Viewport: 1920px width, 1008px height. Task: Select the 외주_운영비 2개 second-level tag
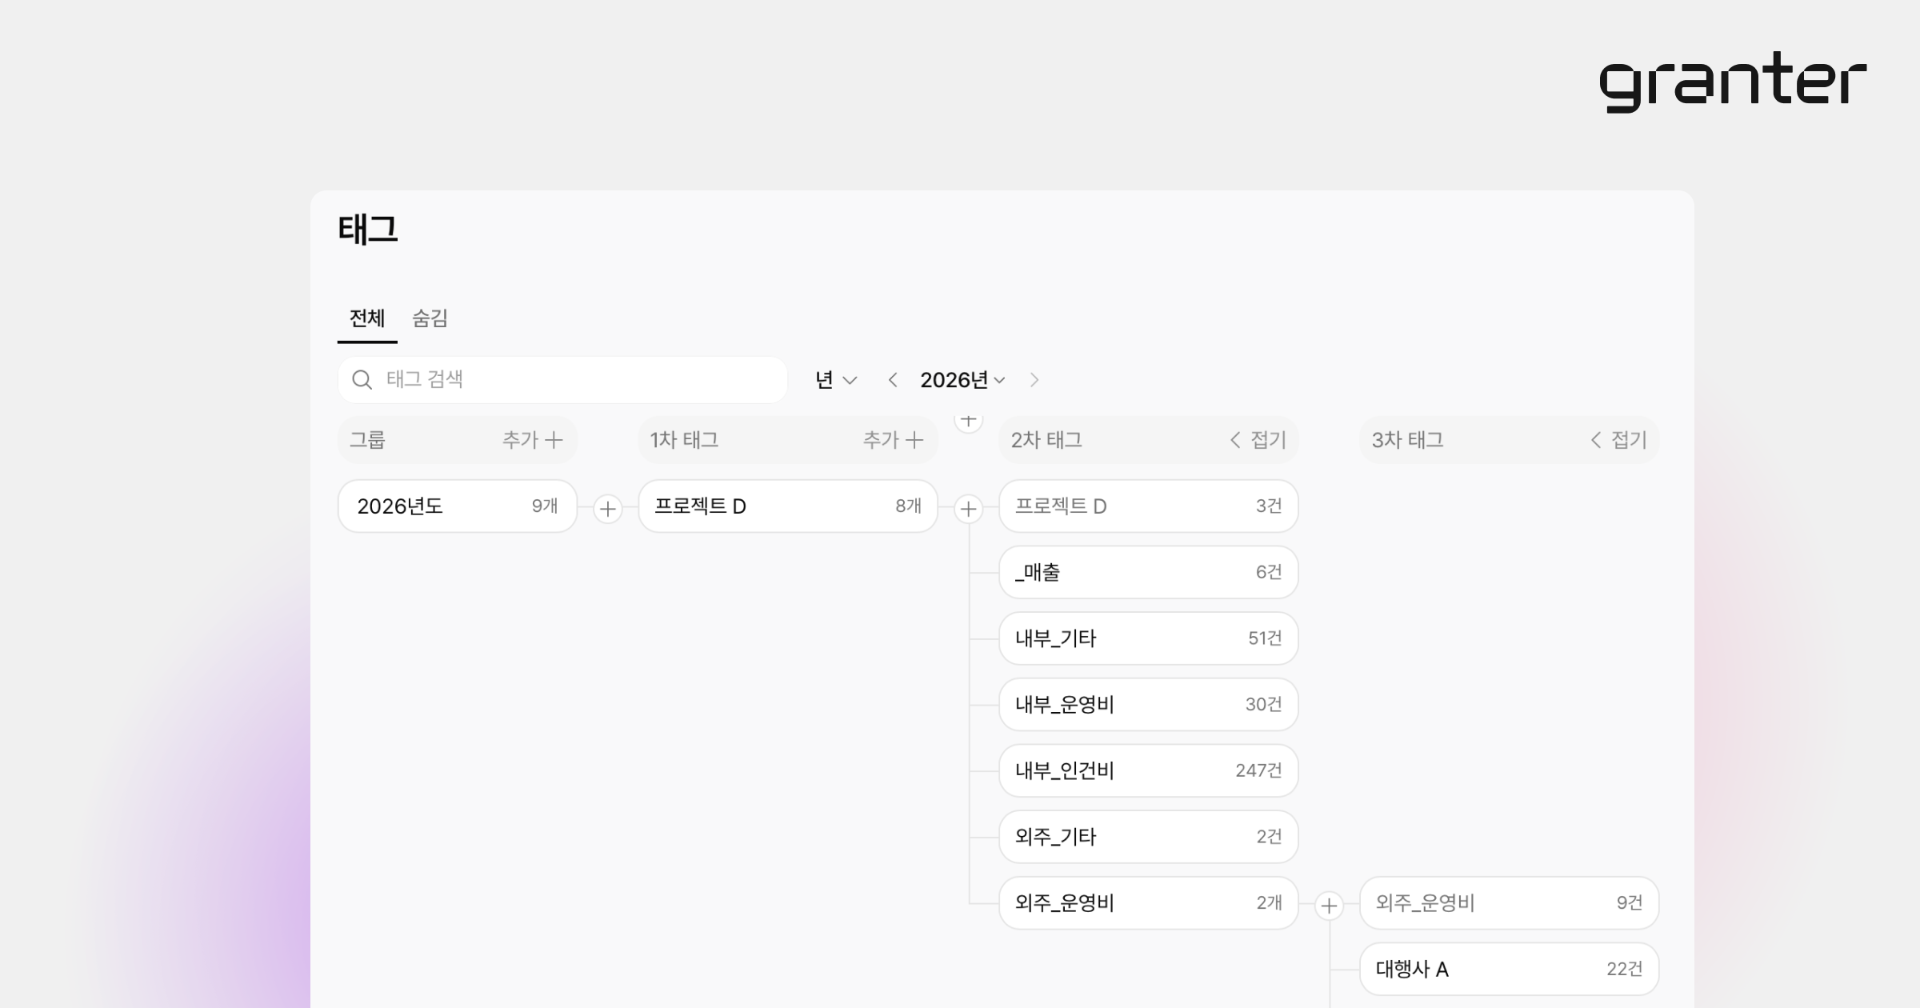point(1149,903)
